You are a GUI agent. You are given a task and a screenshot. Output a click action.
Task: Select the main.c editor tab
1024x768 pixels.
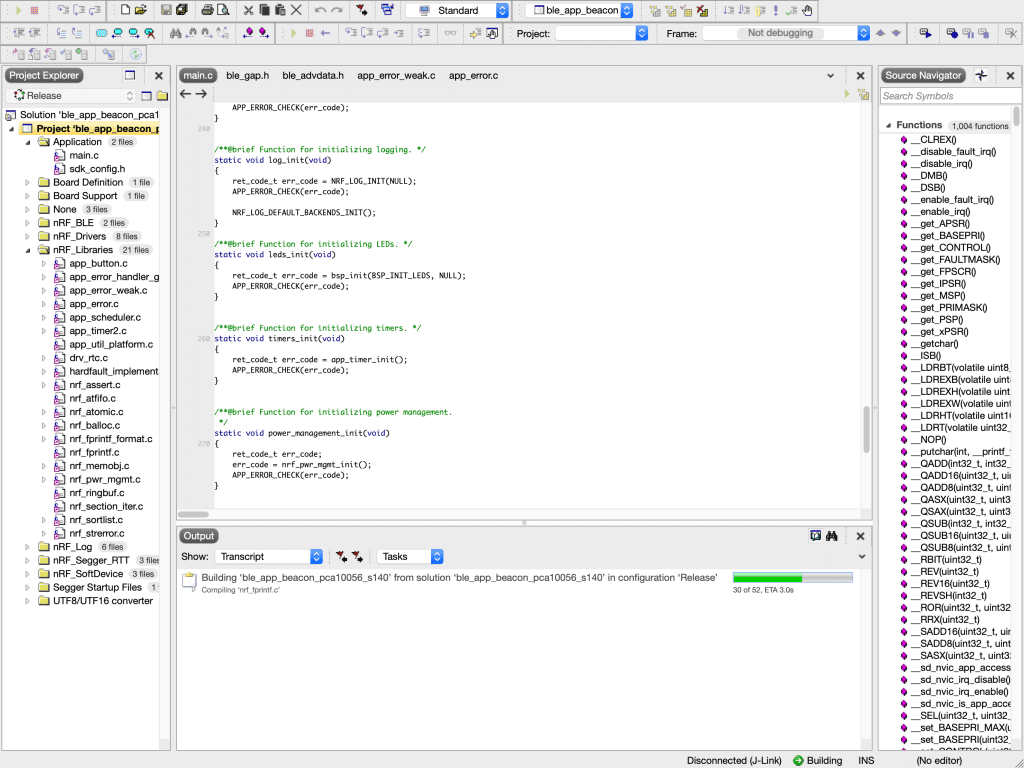[198, 75]
